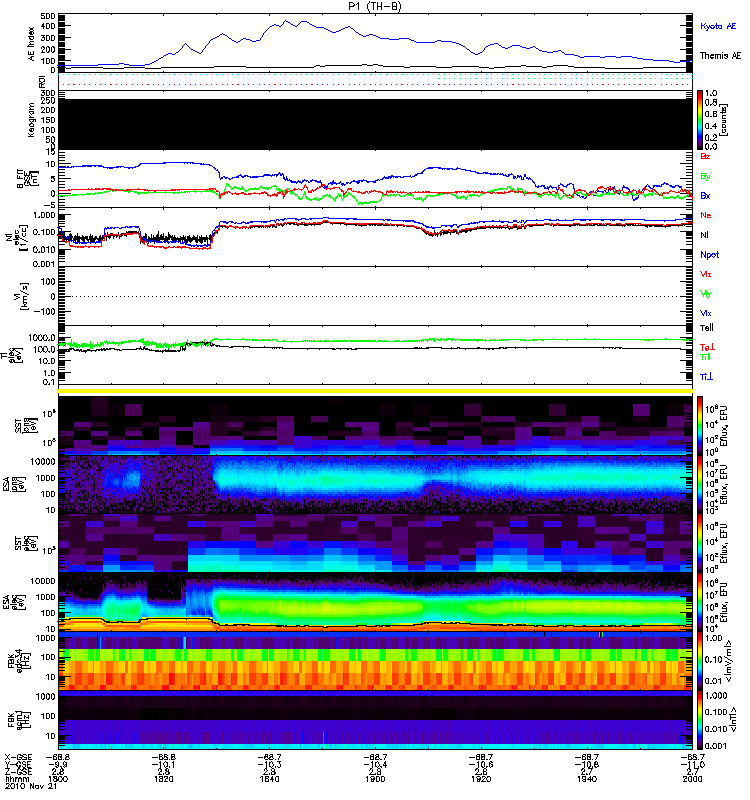Click the Keogram axis label
Screen dimensions: 750x800
32,120
